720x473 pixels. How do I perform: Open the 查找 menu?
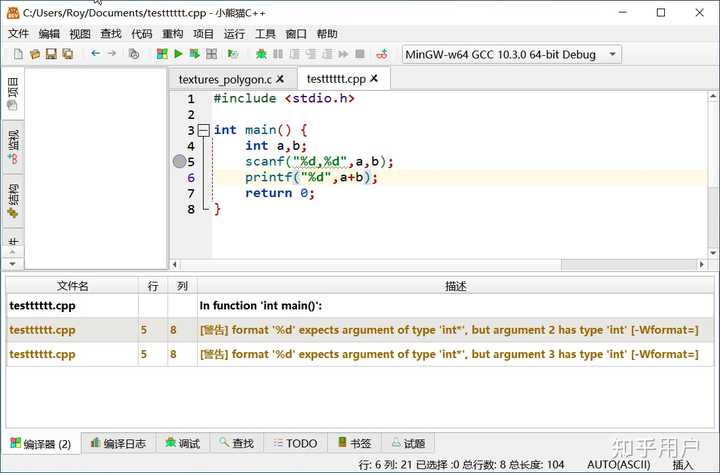(111, 34)
